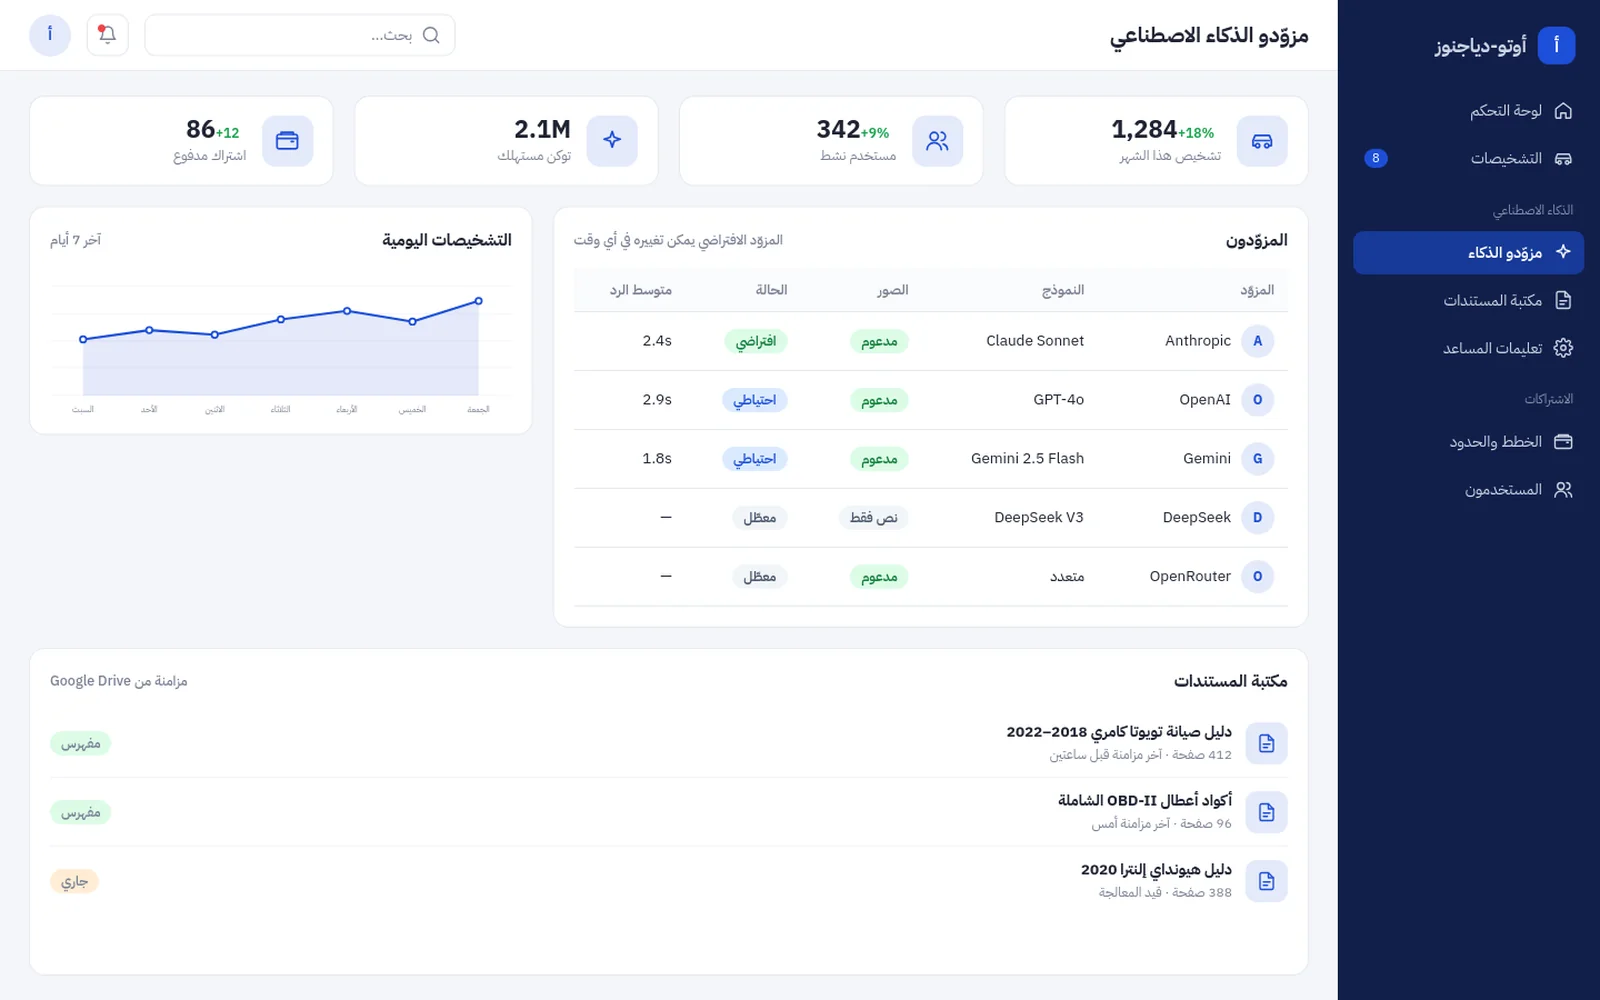1600x1000 pixels.
Task: Open الخطط والحدود in the sidebar
Action: click(x=1468, y=442)
